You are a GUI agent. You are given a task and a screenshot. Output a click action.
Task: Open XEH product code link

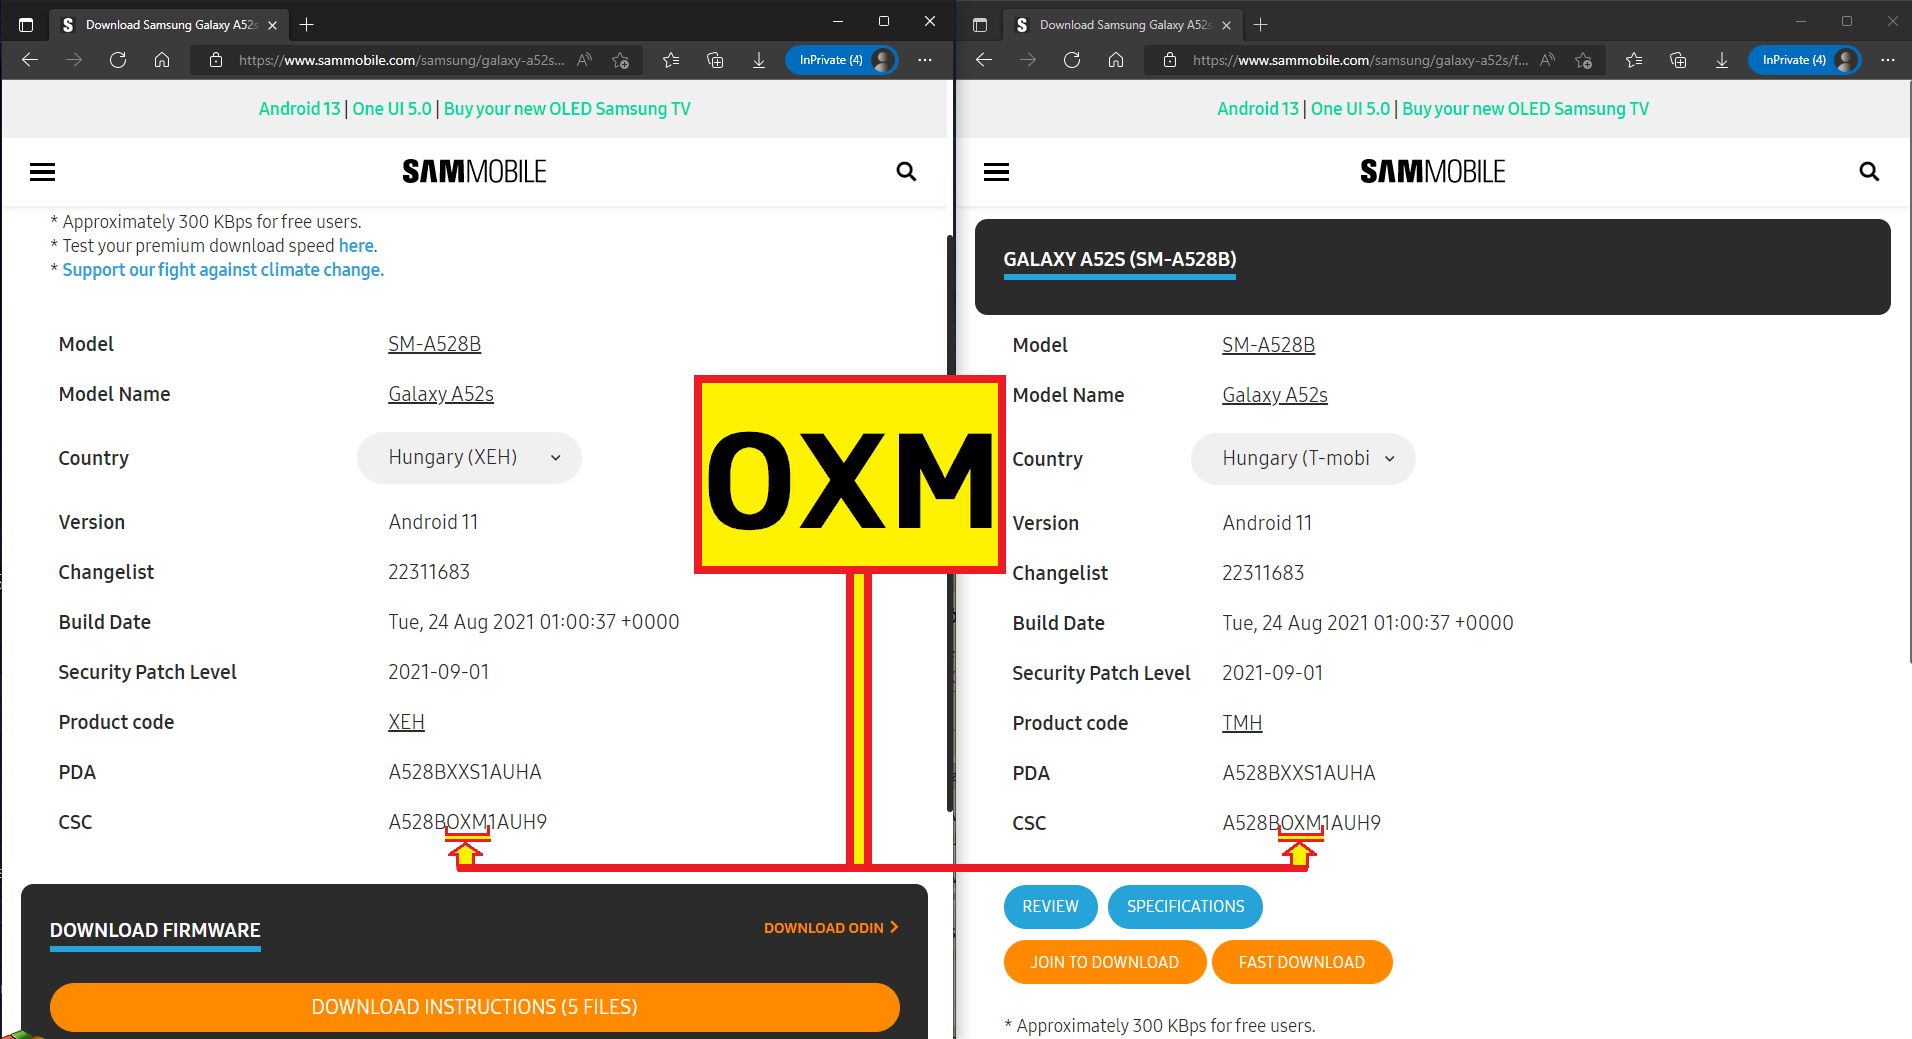point(406,722)
